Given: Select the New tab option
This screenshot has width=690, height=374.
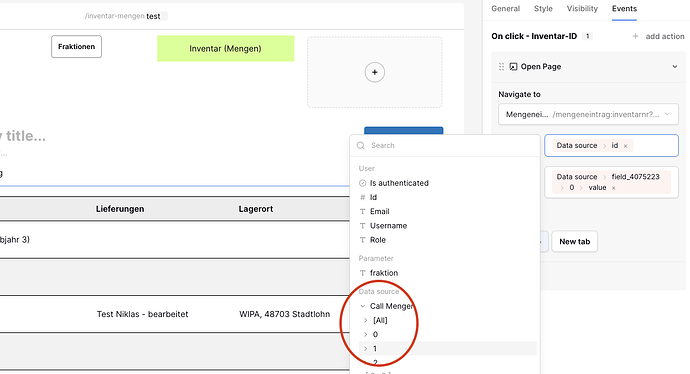Looking at the screenshot, I should 574,242.
